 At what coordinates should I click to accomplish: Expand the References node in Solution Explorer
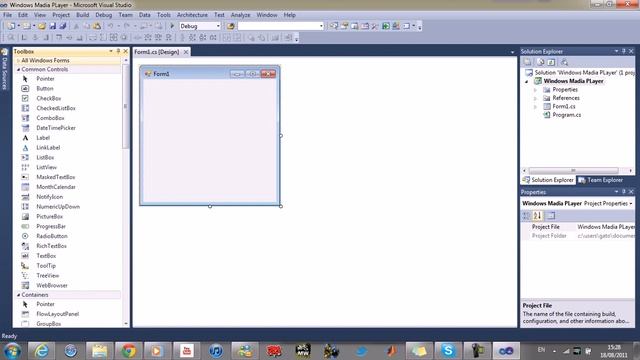(x=535, y=98)
